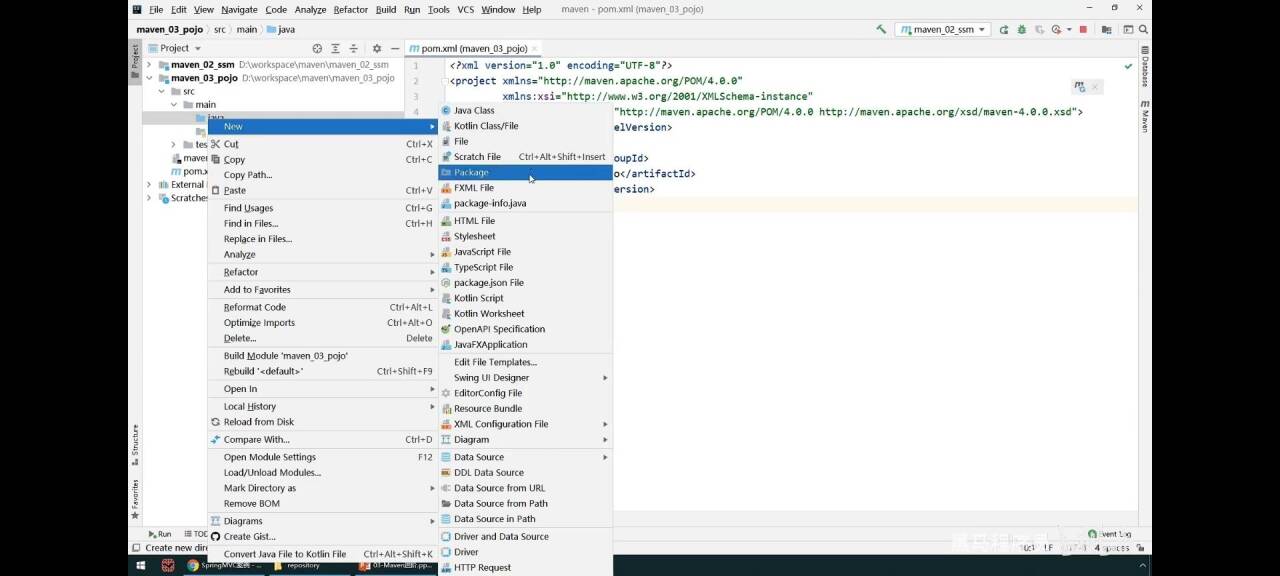
Task: Open the Mark Directory as submenu
Action: 323,488
